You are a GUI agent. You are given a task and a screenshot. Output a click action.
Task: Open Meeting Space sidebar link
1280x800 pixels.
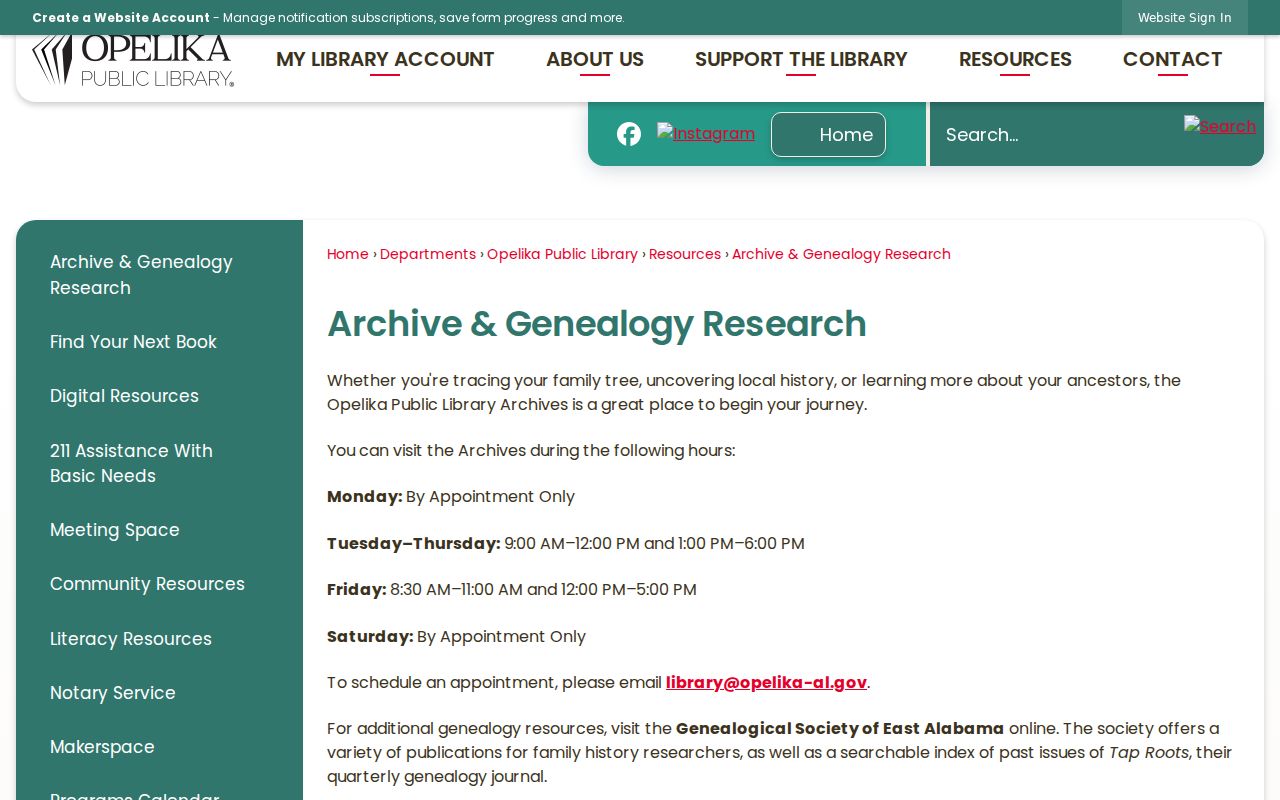pos(159,530)
